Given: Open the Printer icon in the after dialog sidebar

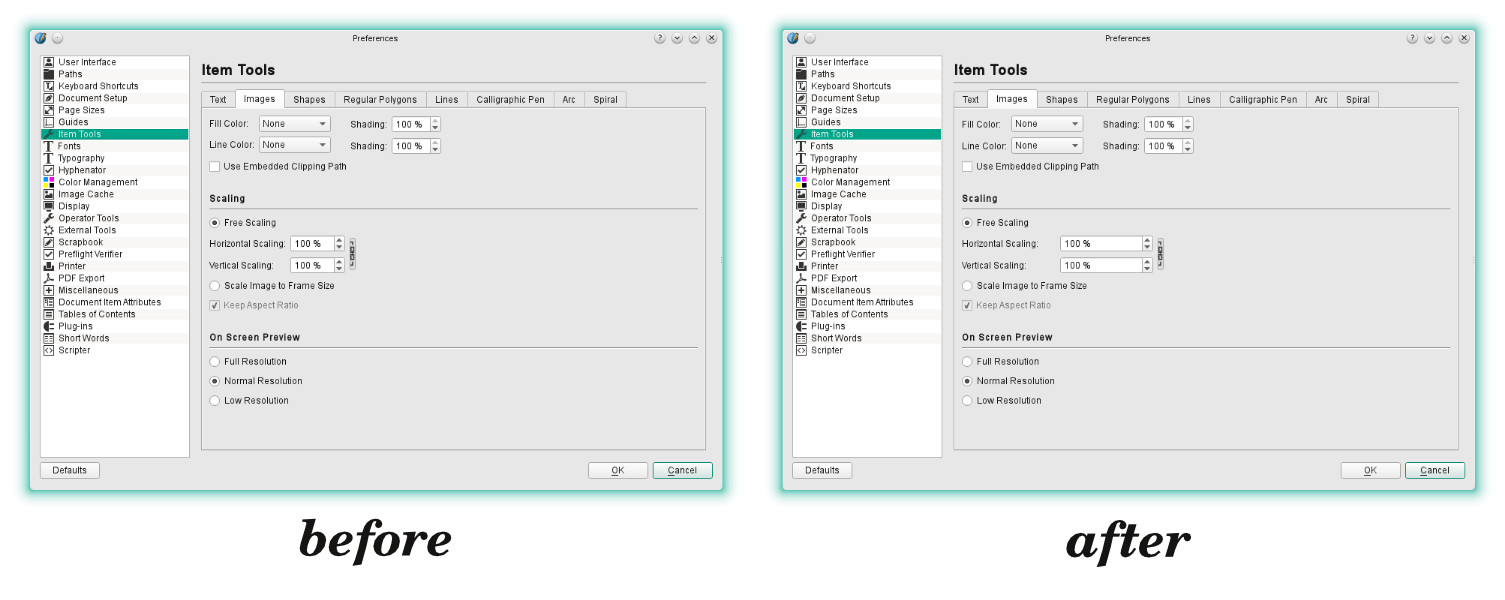Looking at the screenshot, I should 801,266.
